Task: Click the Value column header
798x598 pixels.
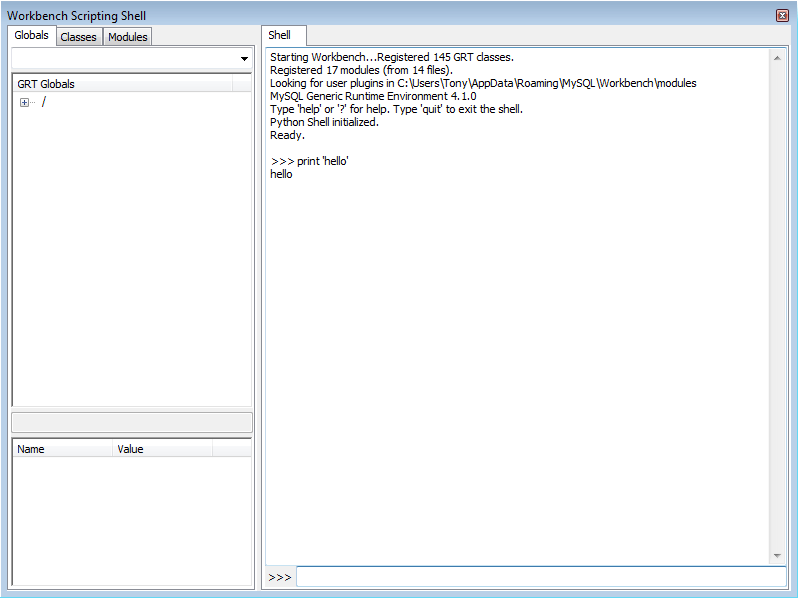Action: click(162, 449)
